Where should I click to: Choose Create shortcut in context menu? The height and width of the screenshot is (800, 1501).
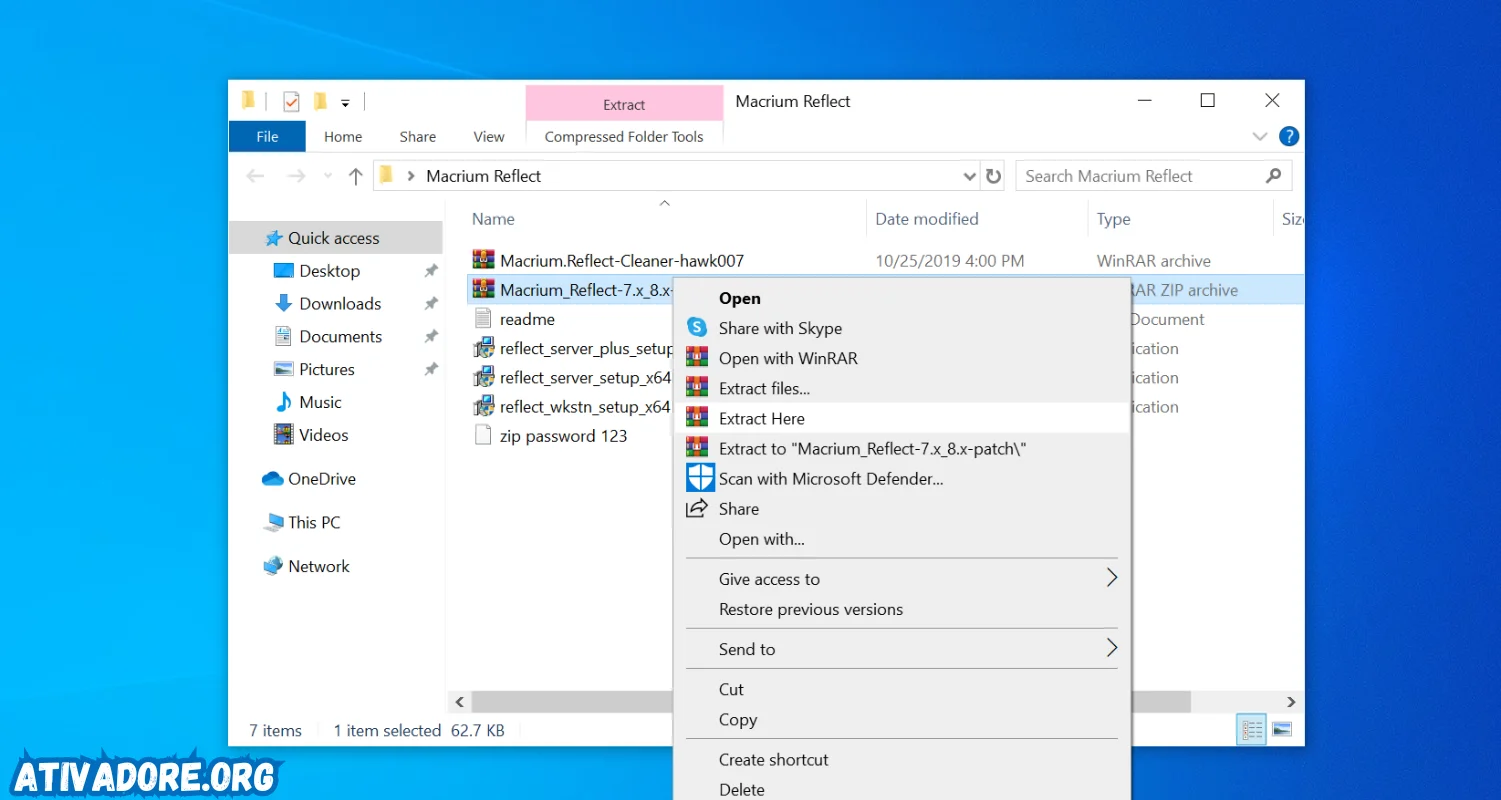[x=904, y=759]
